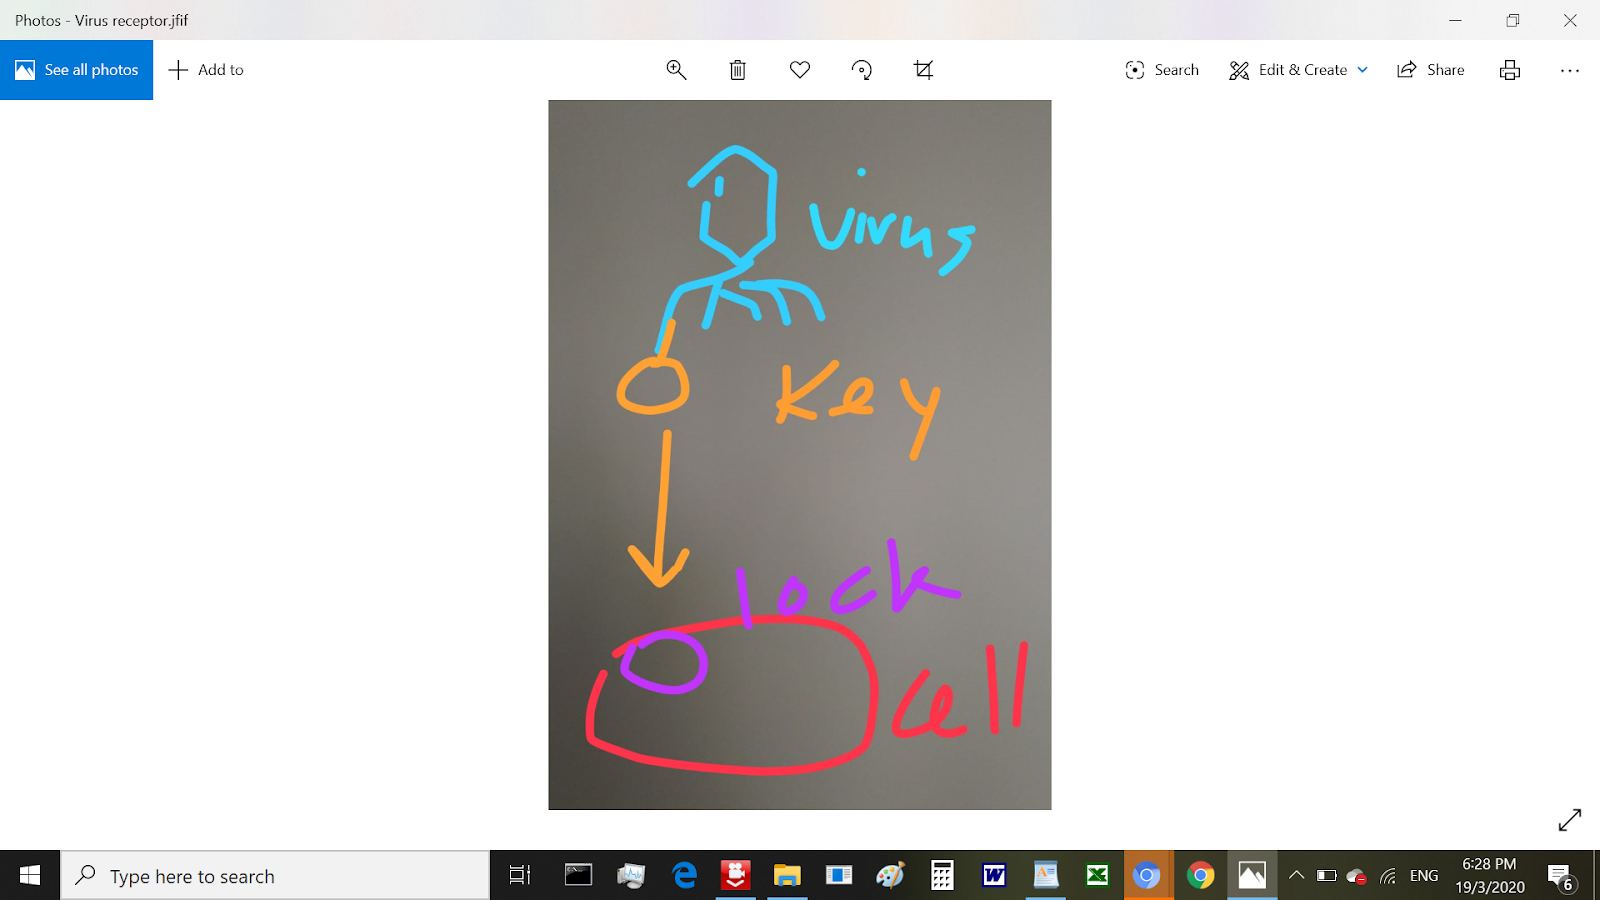Open the Calculator from taskbar

pyautogui.click(x=942, y=876)
